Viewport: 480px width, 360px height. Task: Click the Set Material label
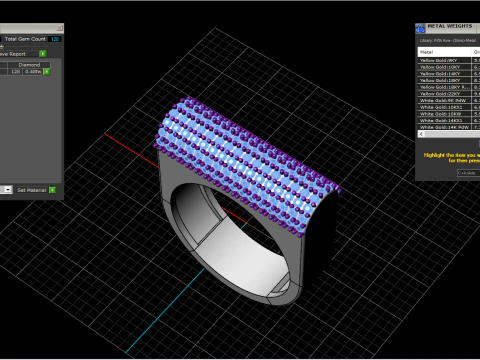[31, 190]
